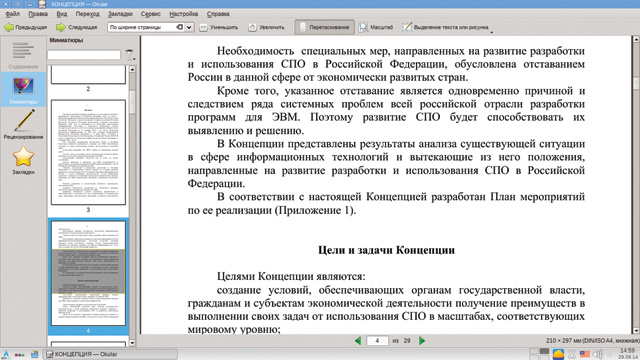Open thumbnails filter options dropdown
The height and width of the screenshot is (360, 640).
tap(130, 55)
